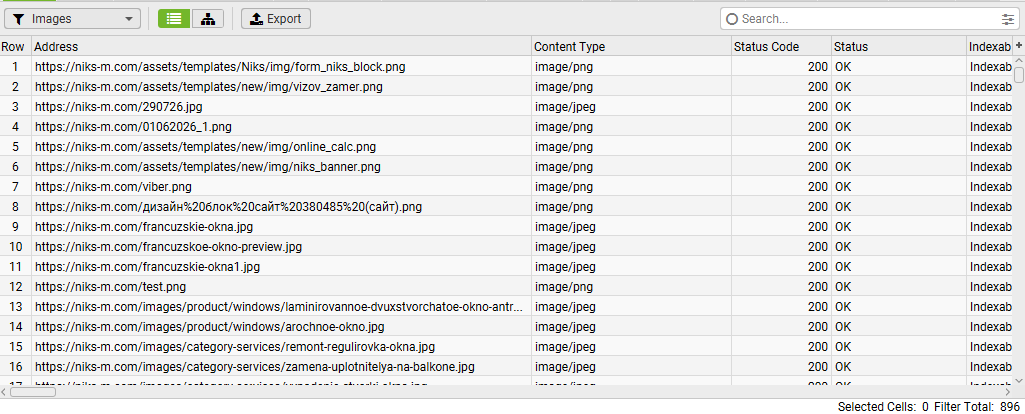Click the vertical scrollbar down arrow

[x=1019, y=380]
